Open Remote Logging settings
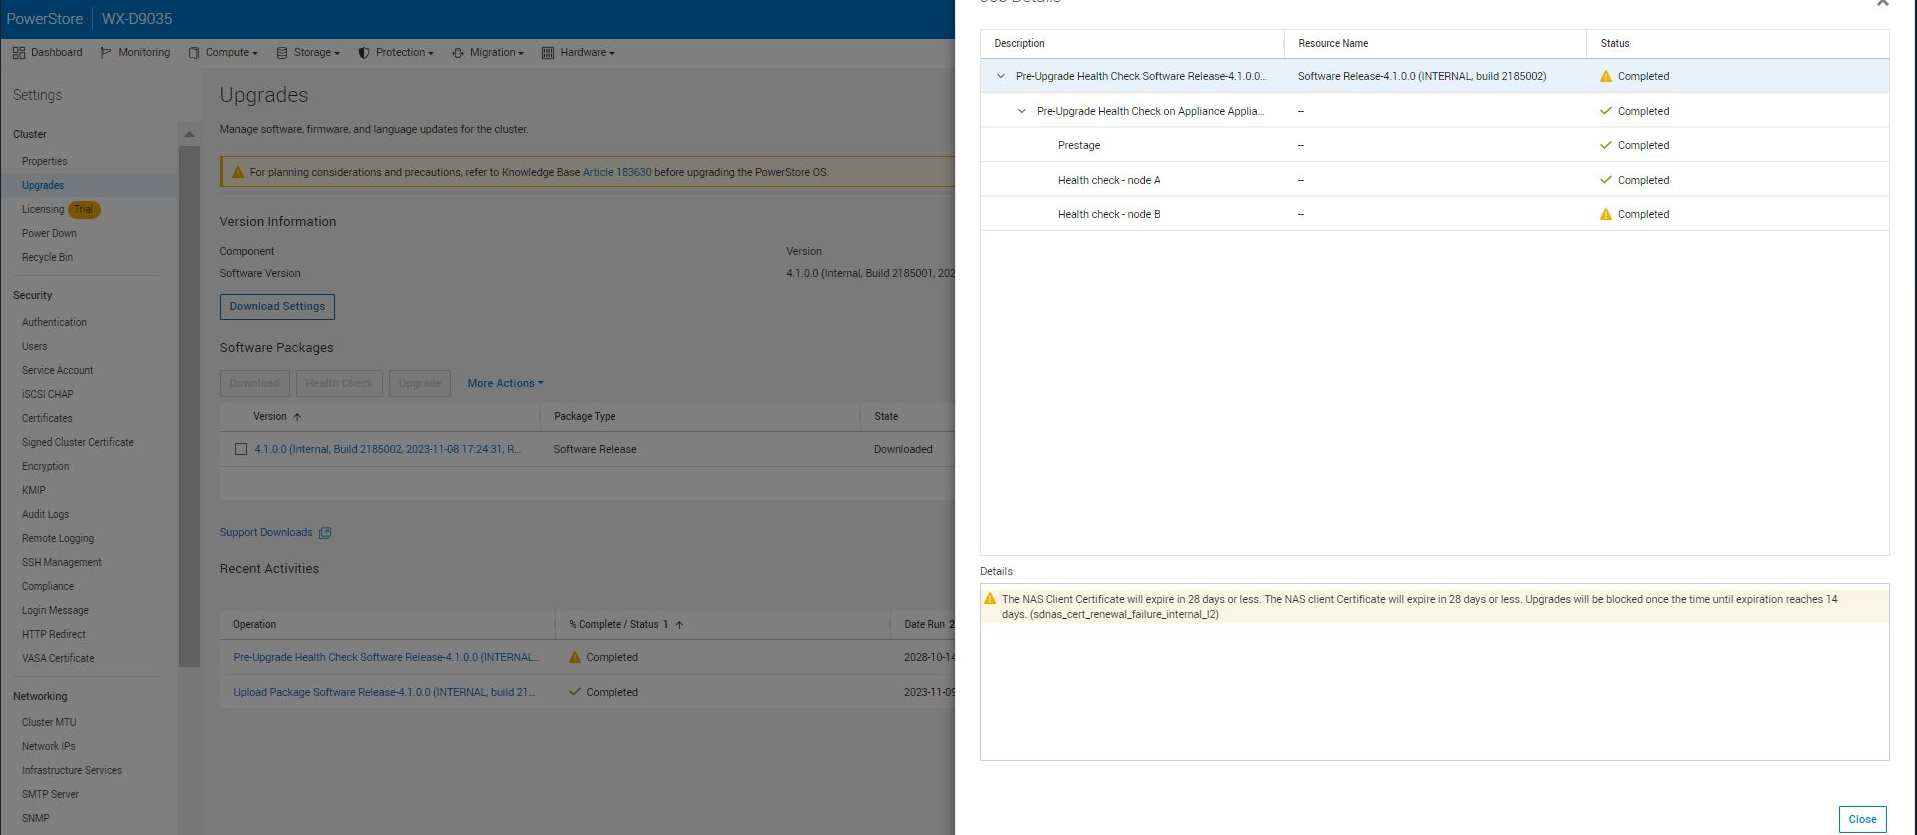The width and height of the screenshot is (1917, 835). pyautogui.click(x=58, y=538)
